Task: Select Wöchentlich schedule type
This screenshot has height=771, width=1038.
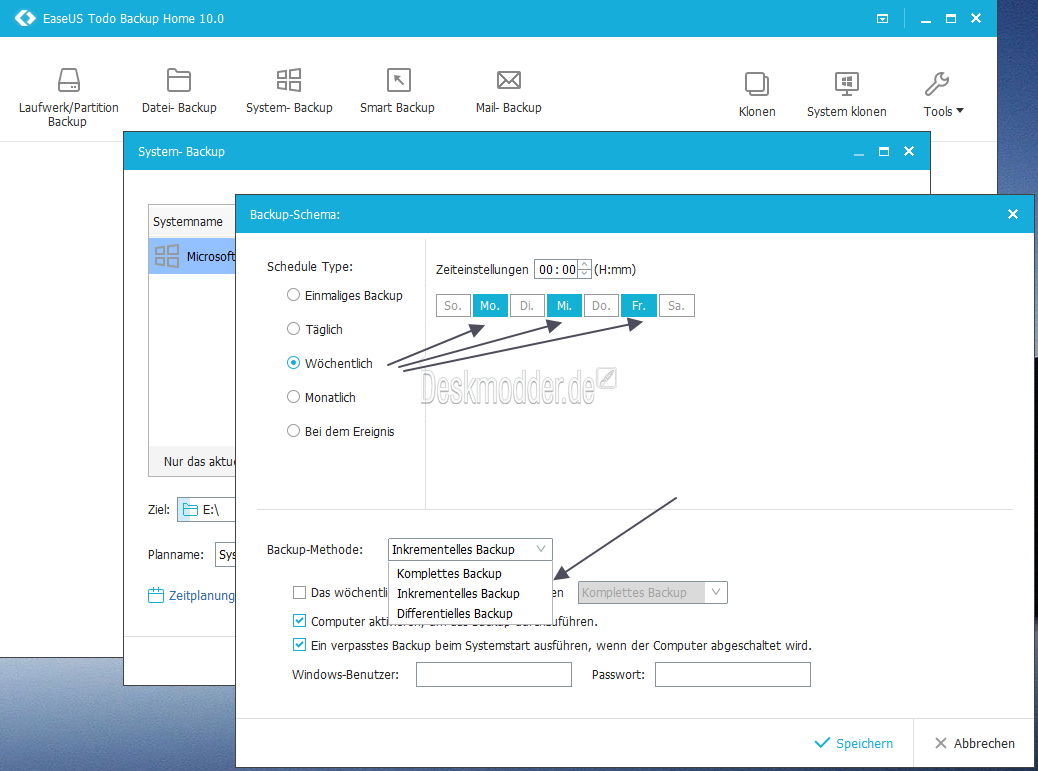Action: (x=293, y=363)
